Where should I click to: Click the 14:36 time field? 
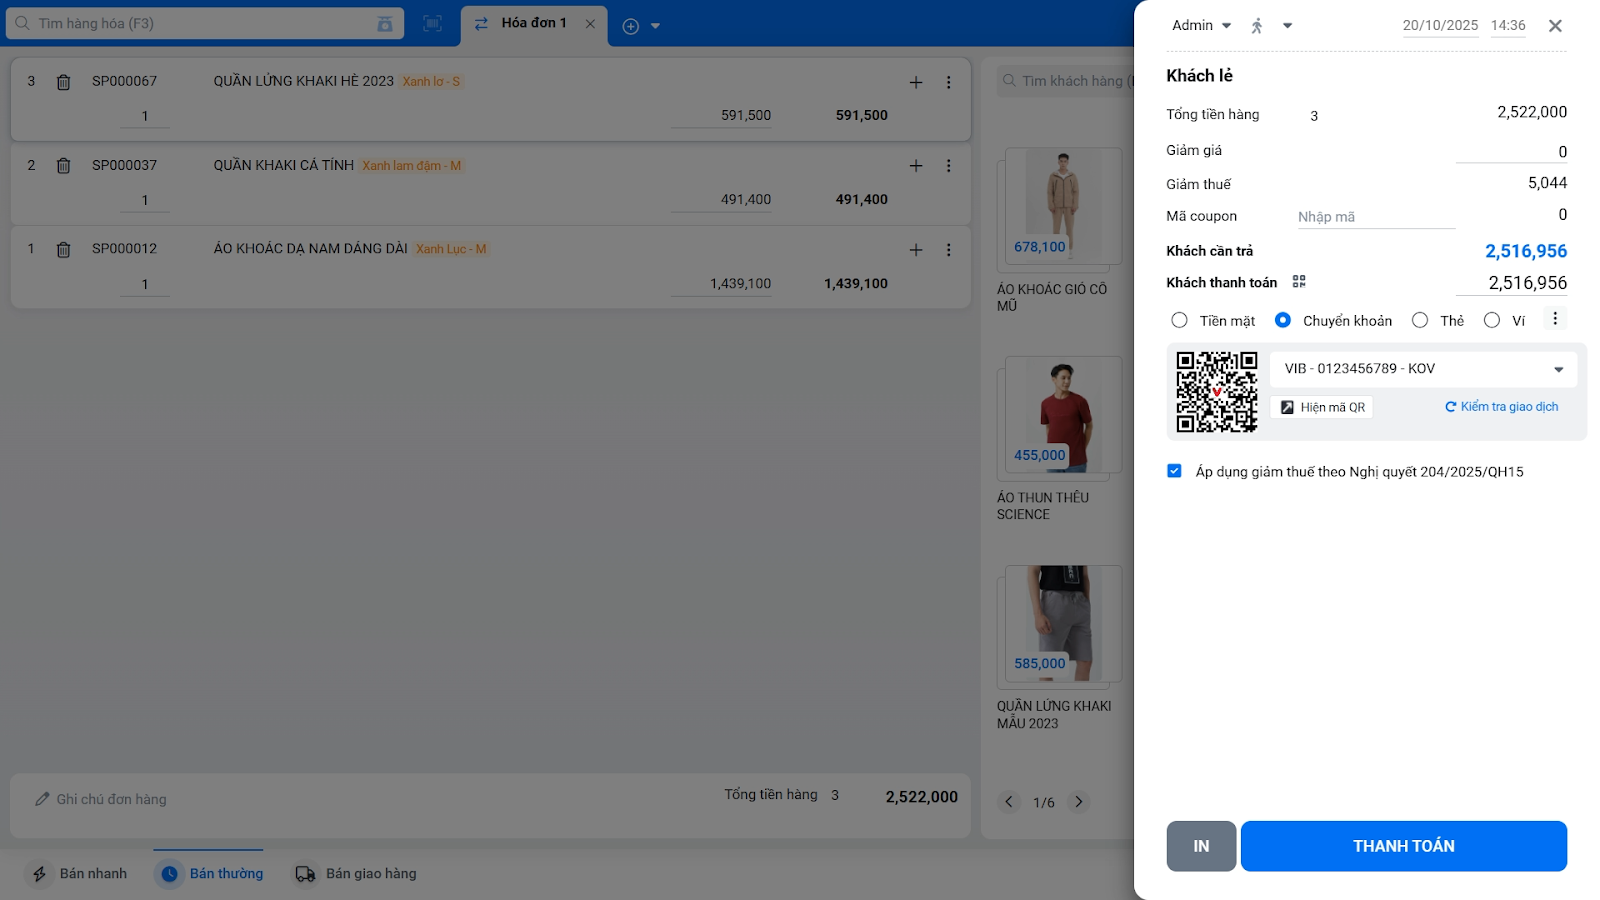[x=1508, y=26]
